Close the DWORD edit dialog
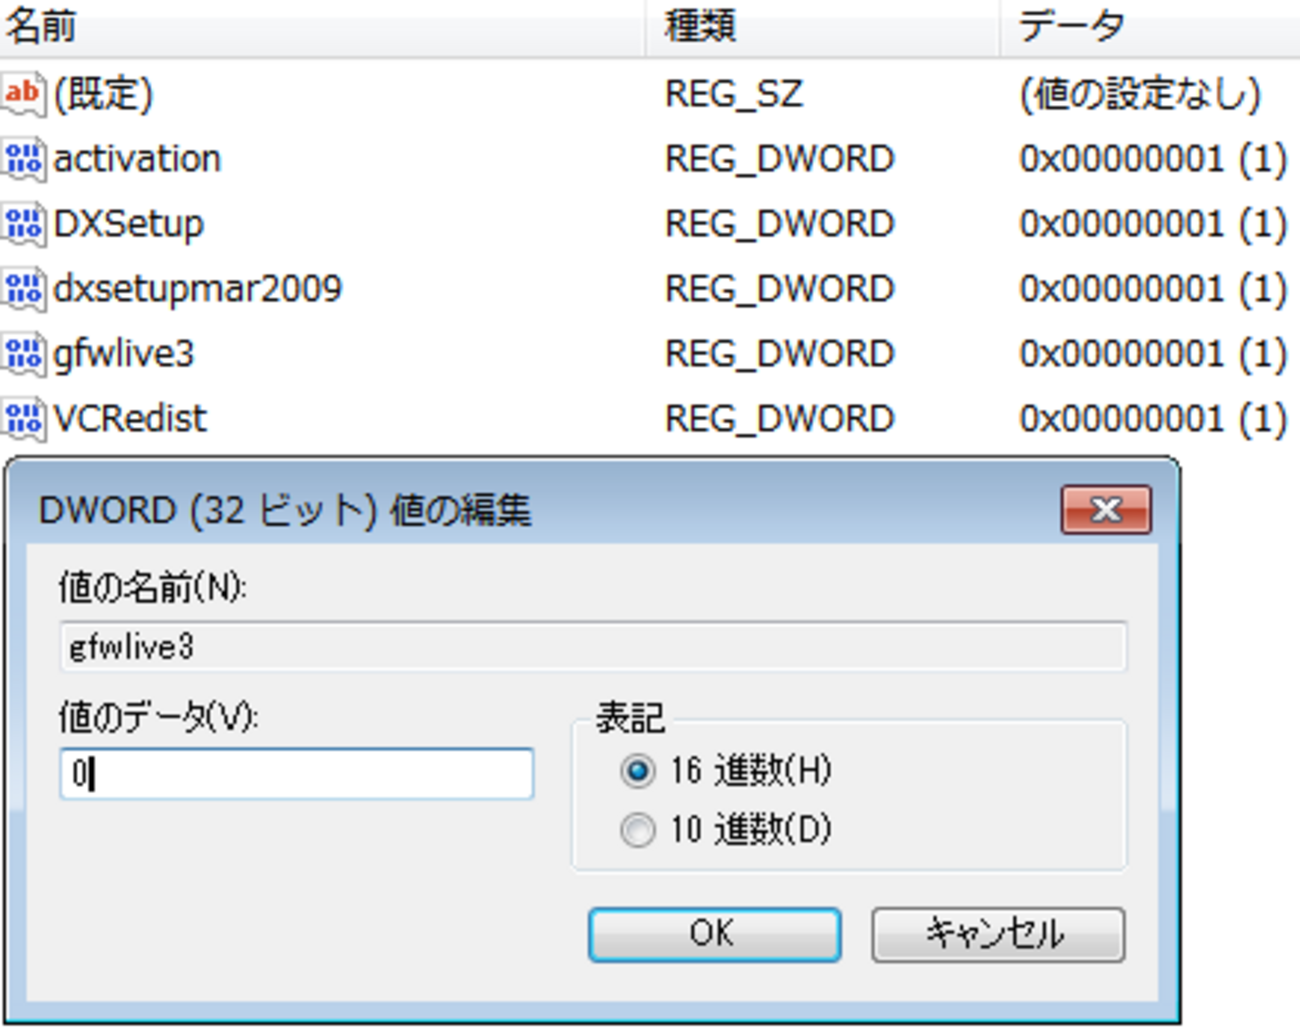 pos(1106,510)
